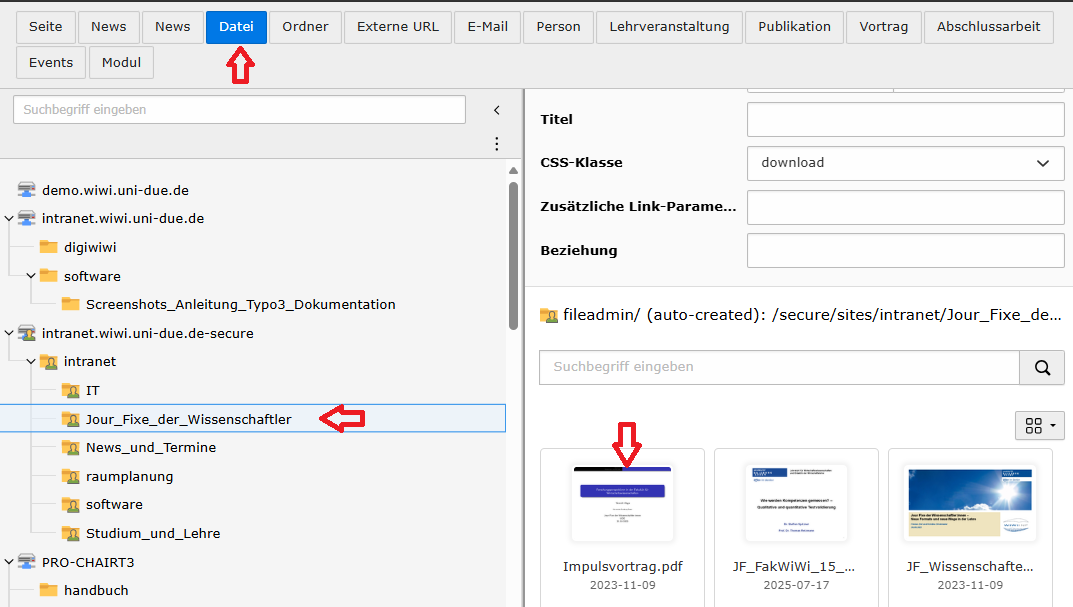Open the CSS-Klasse download dropdown
This screenshot has width=1073, height=607.
click(905, 163)
